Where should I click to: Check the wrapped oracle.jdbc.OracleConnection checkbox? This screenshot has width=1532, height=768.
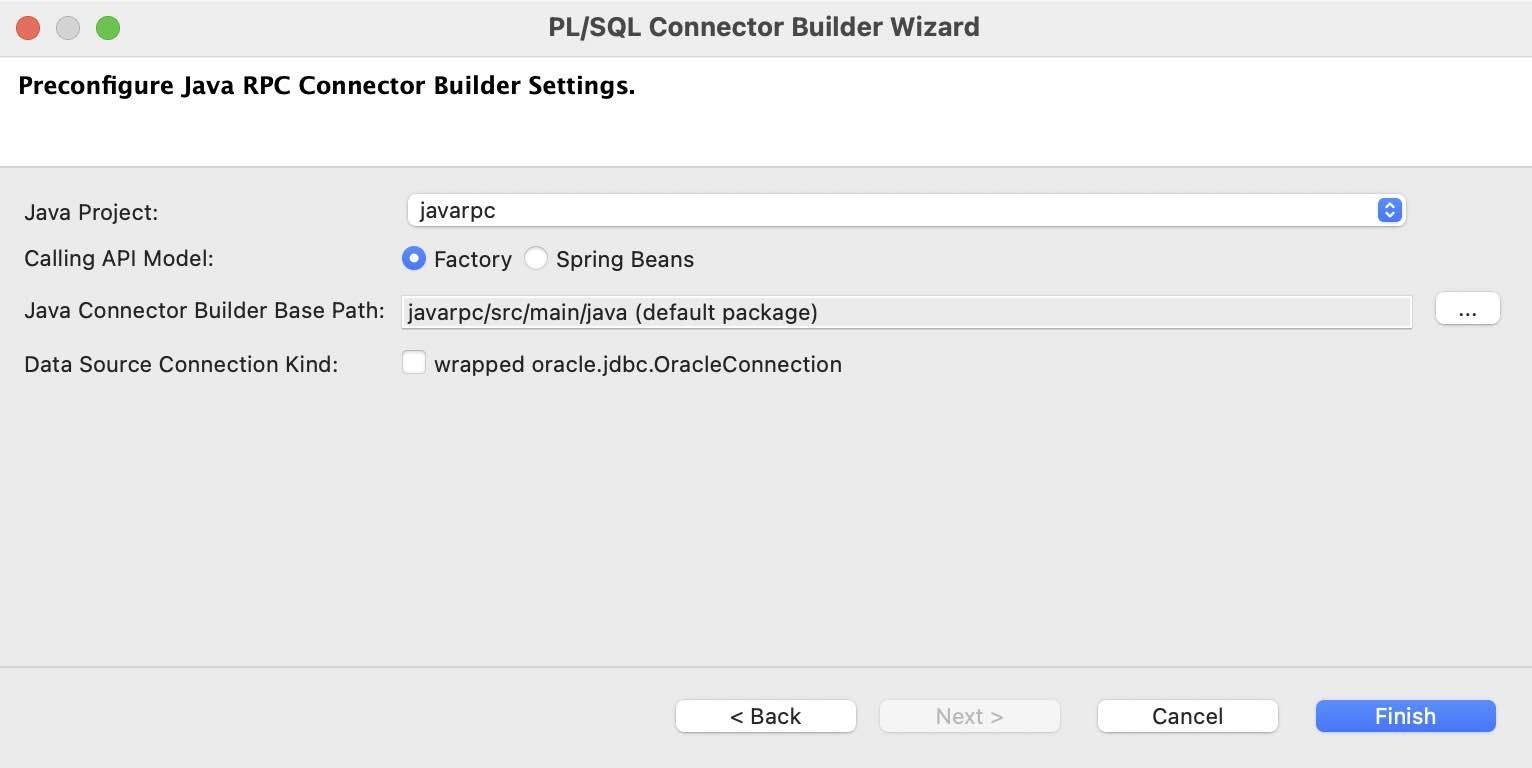[x=413, y=362]
